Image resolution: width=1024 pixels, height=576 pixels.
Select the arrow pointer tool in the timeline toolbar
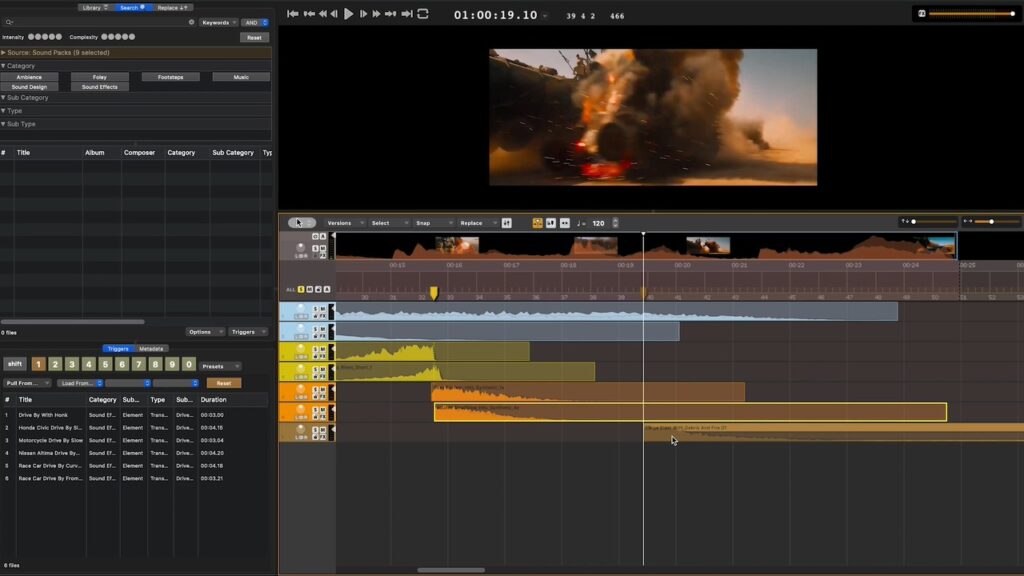point(298,223)
